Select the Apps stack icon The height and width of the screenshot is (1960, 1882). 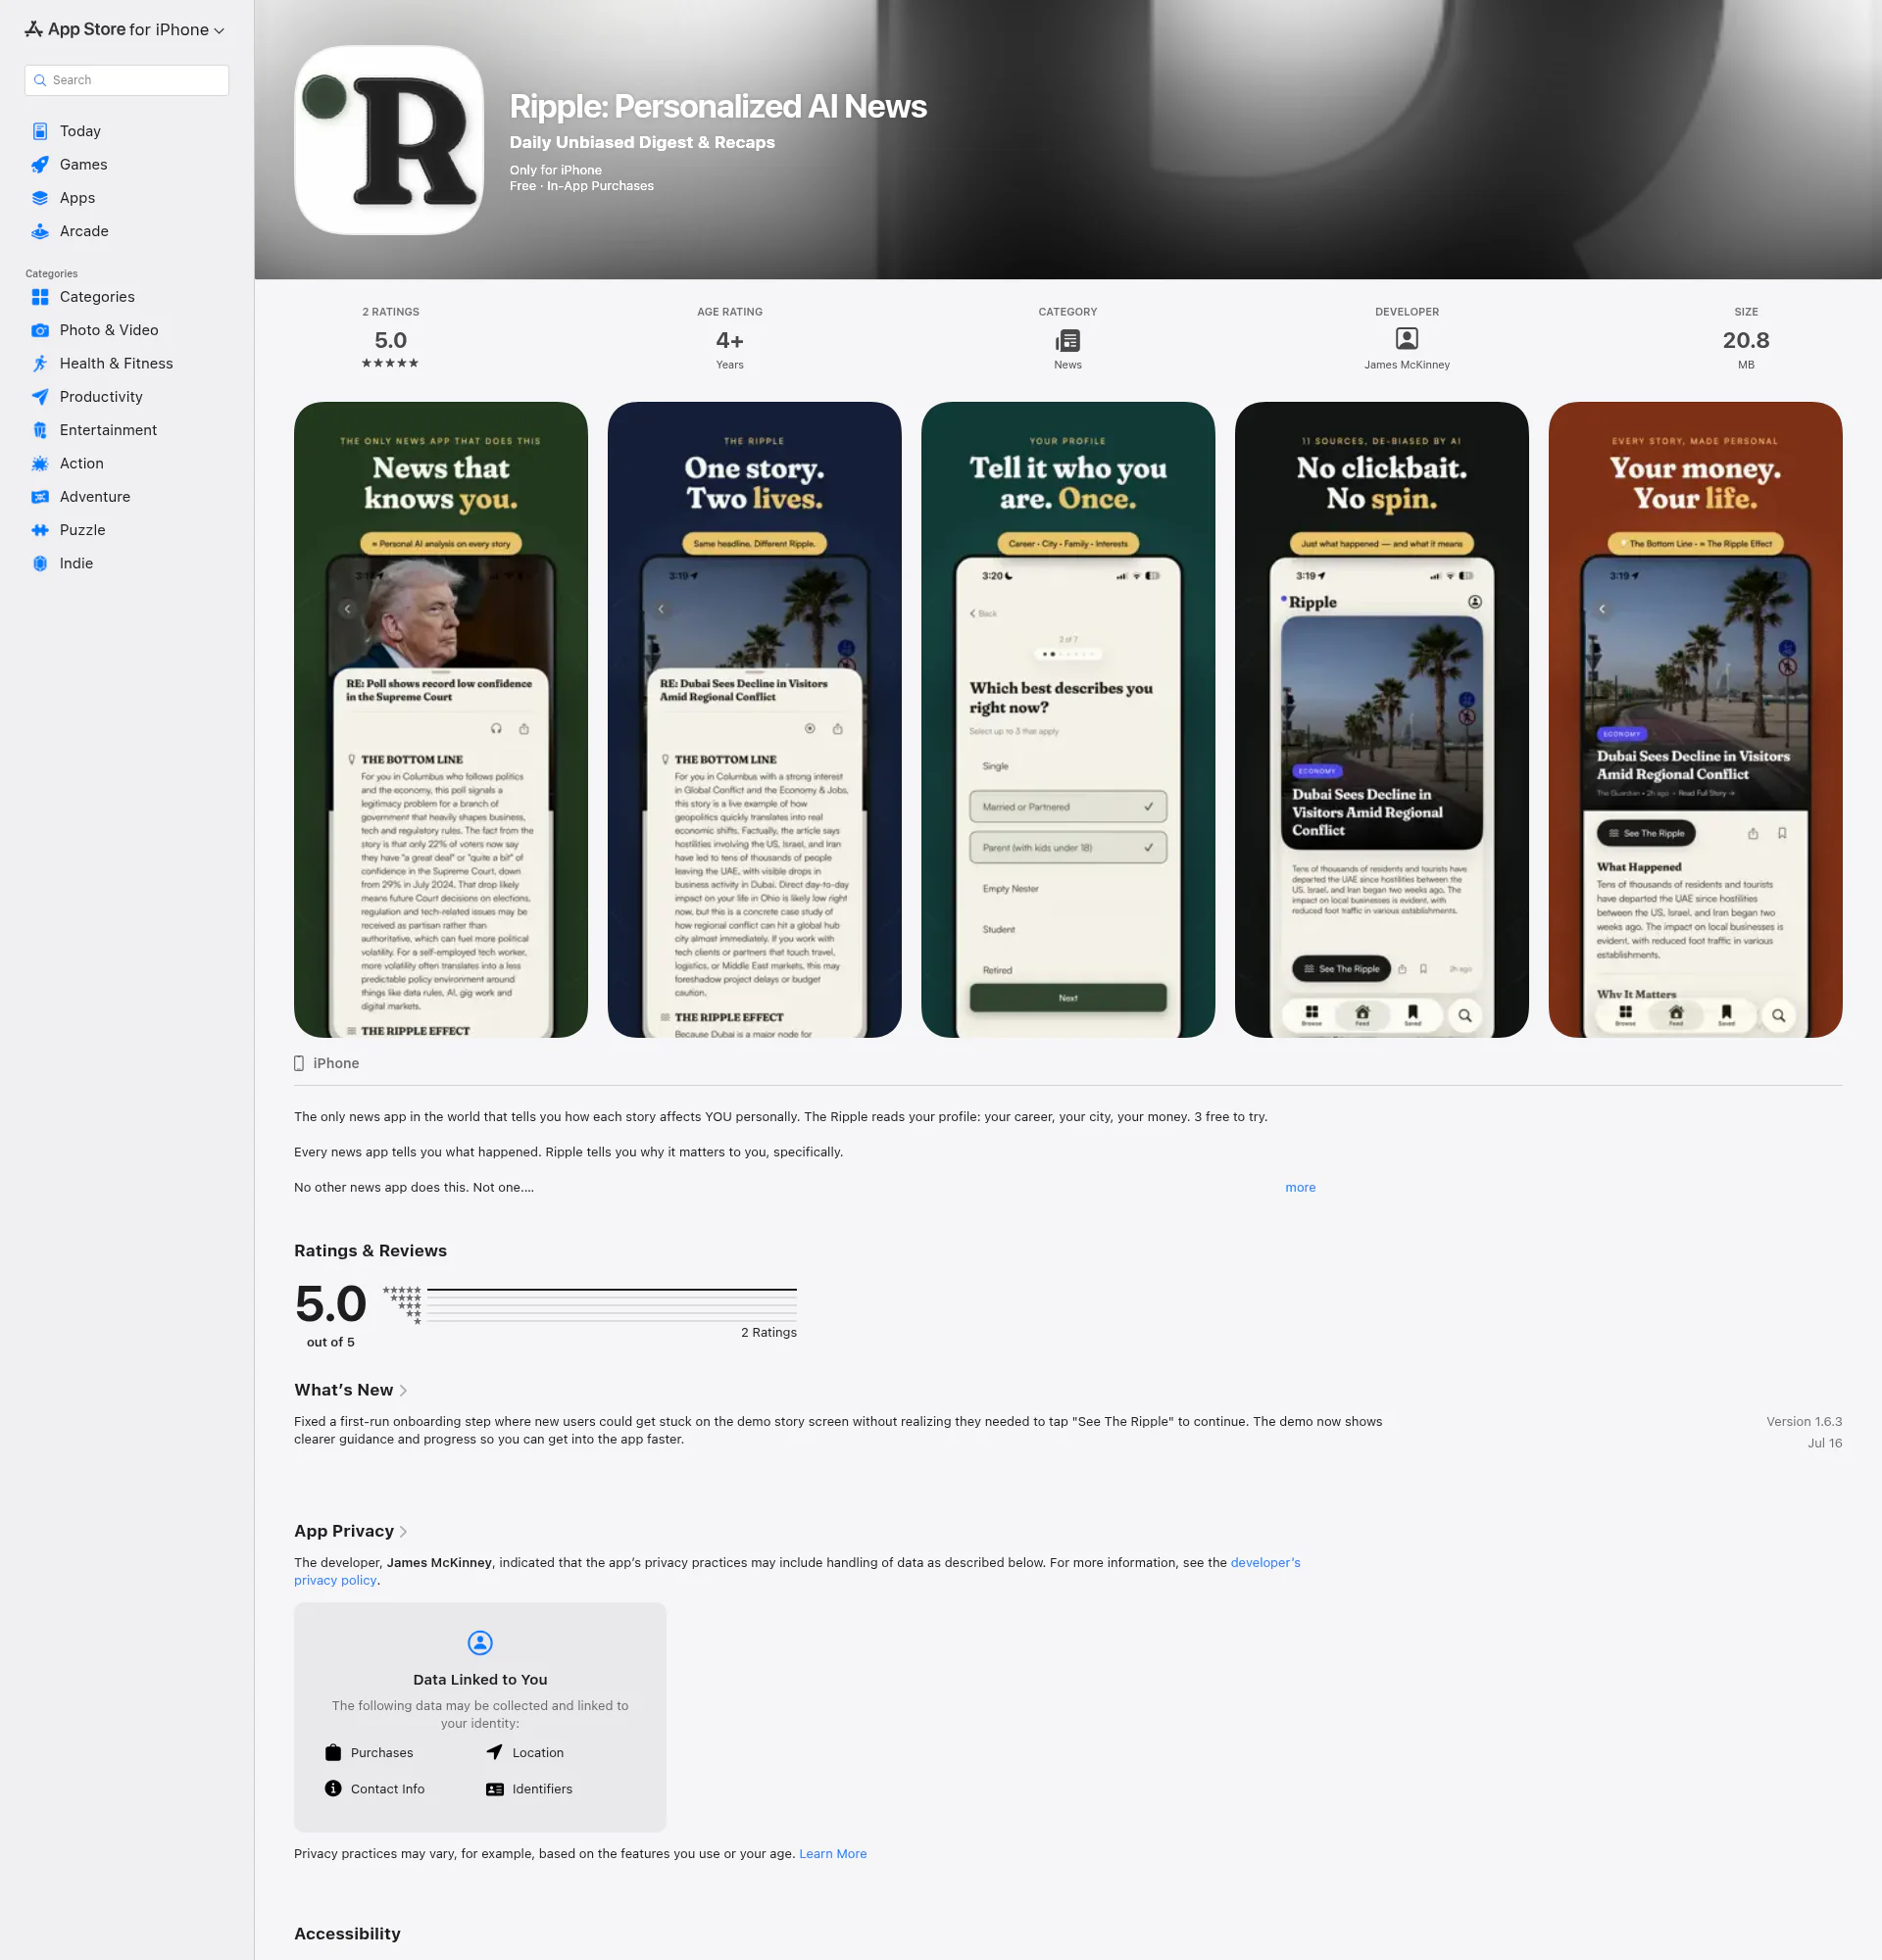pos(40,198)
